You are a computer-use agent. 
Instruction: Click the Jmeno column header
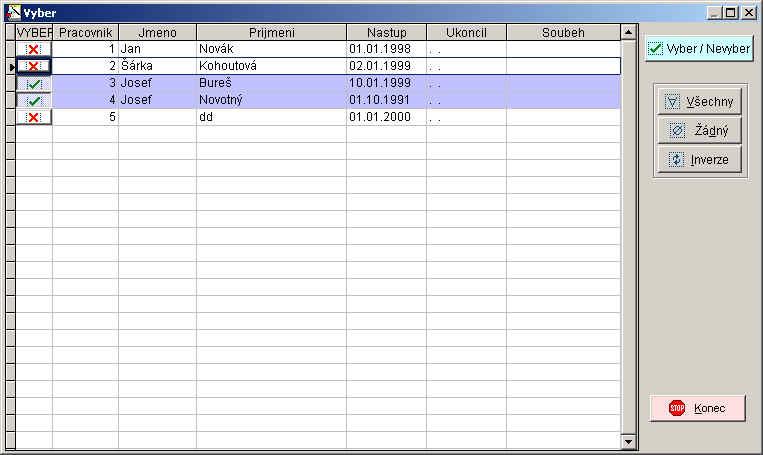point(157,33)
